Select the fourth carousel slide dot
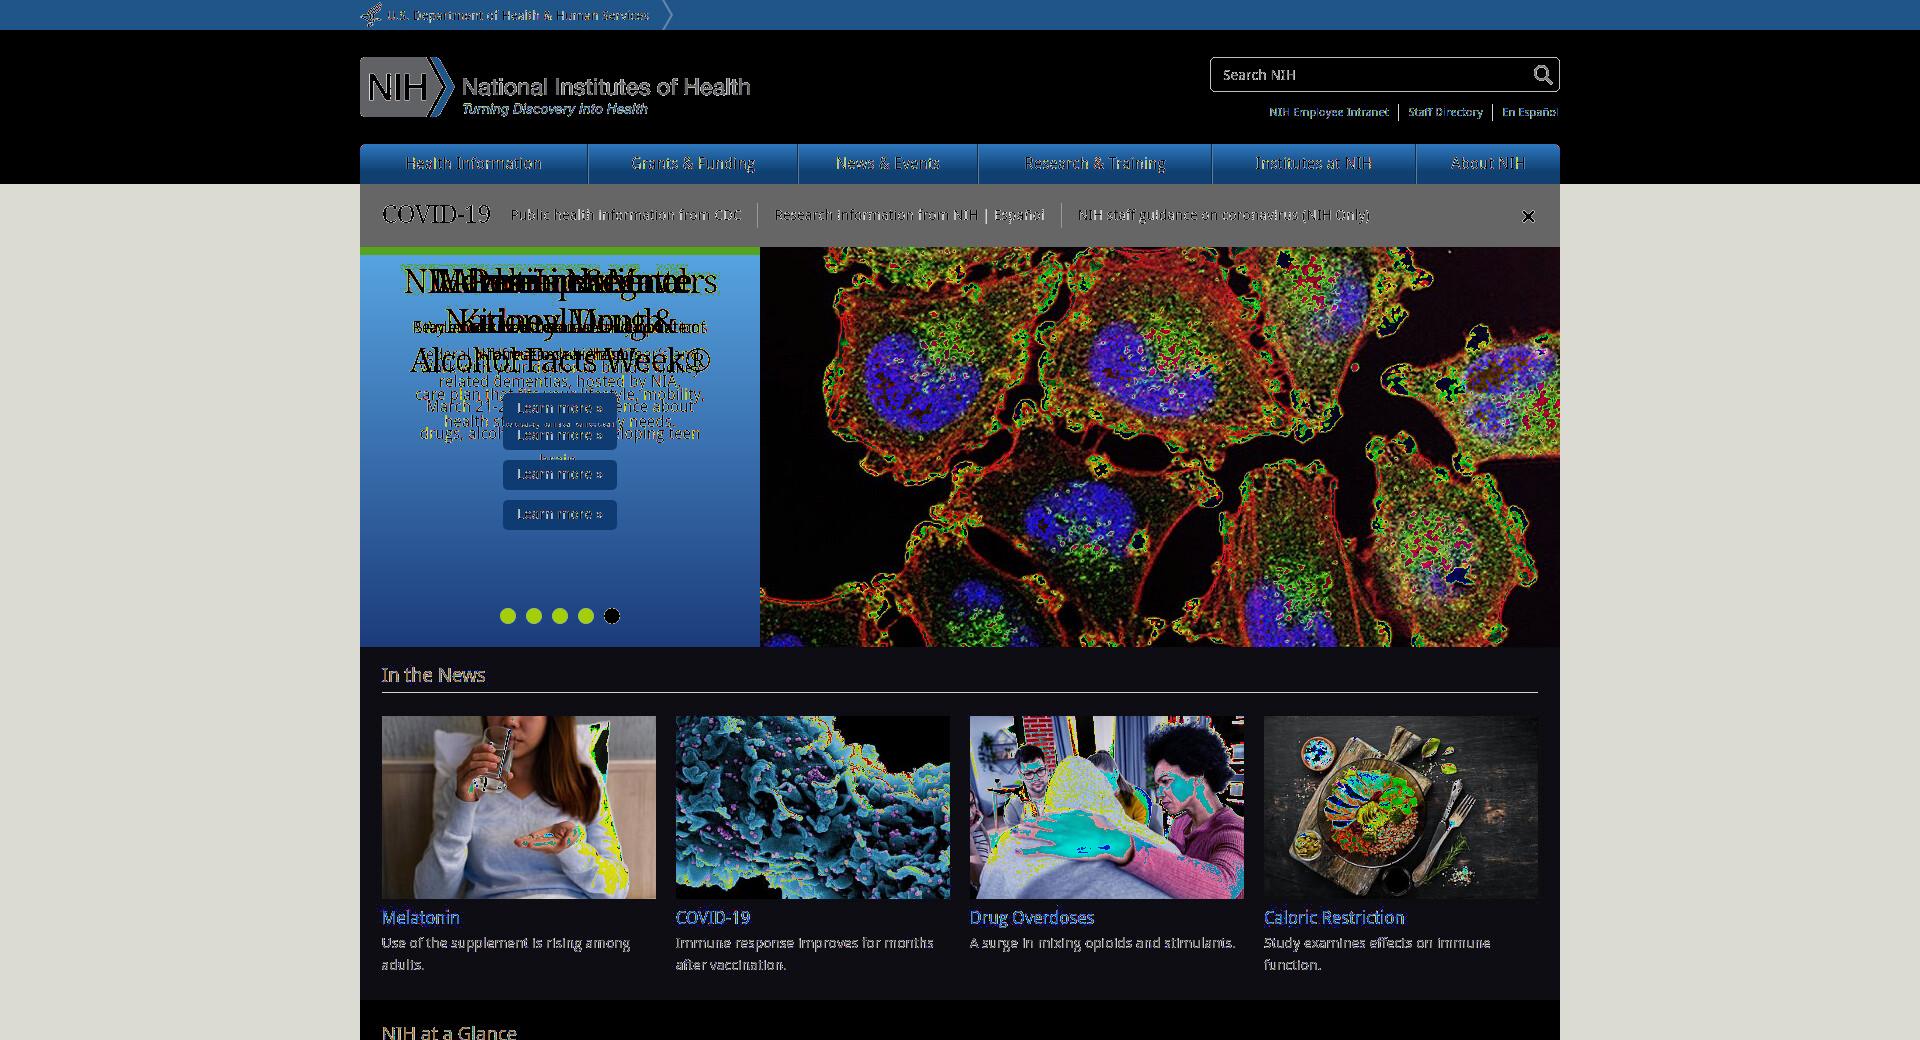The image size is (1920, 1040). [586, 616]
